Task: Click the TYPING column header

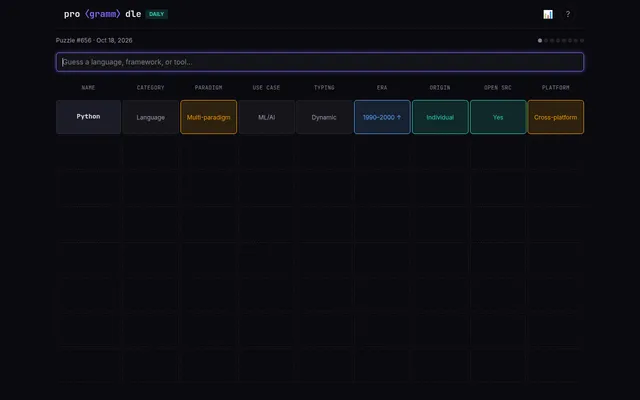Action: point(324,87)
